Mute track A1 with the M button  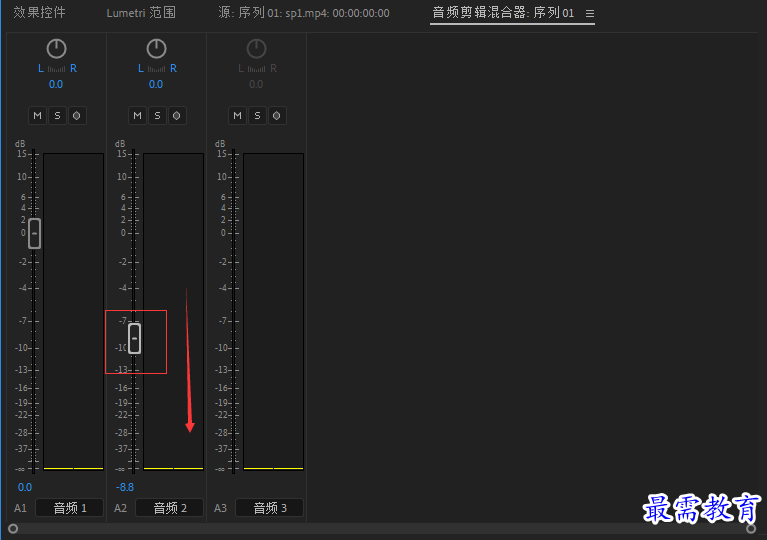37,116
